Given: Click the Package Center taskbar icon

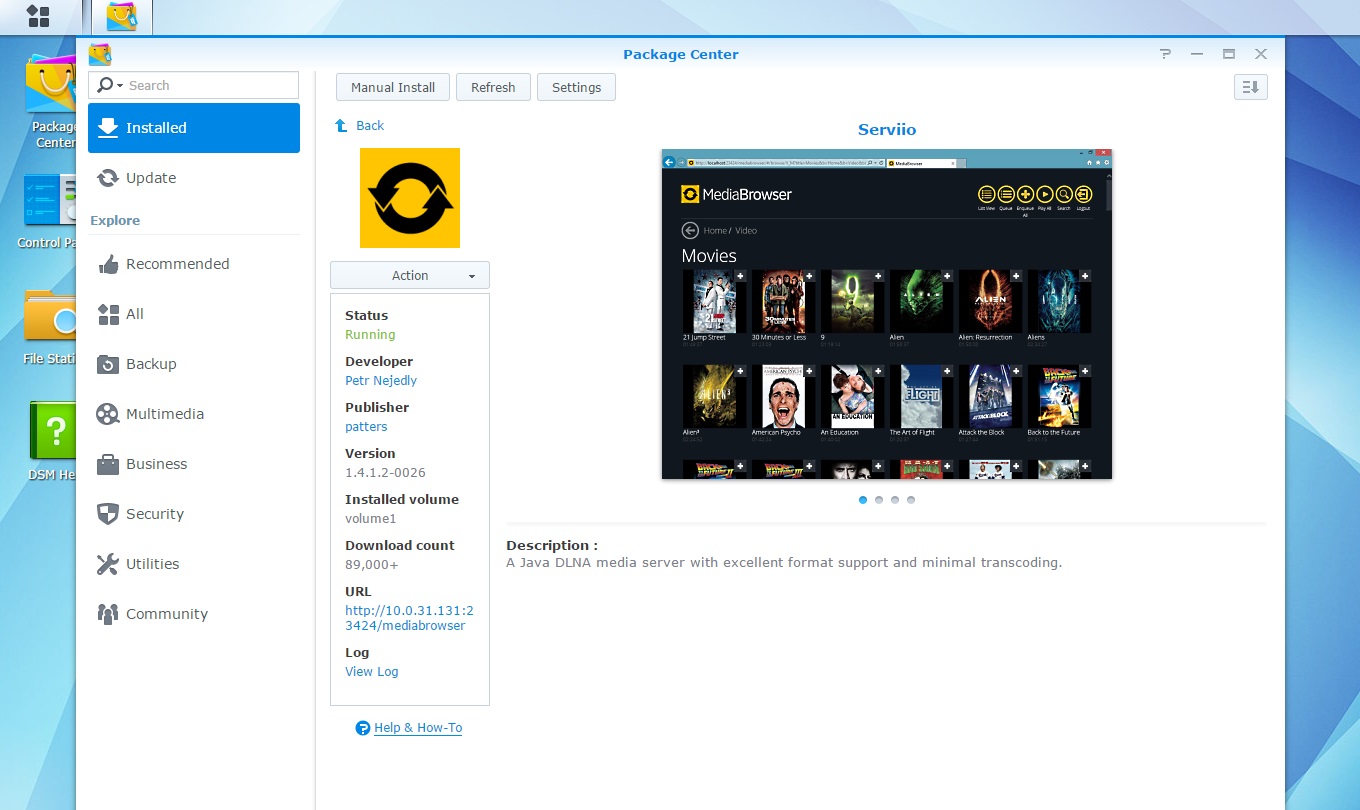Looking at the screenshot, I should coord(122,17).
